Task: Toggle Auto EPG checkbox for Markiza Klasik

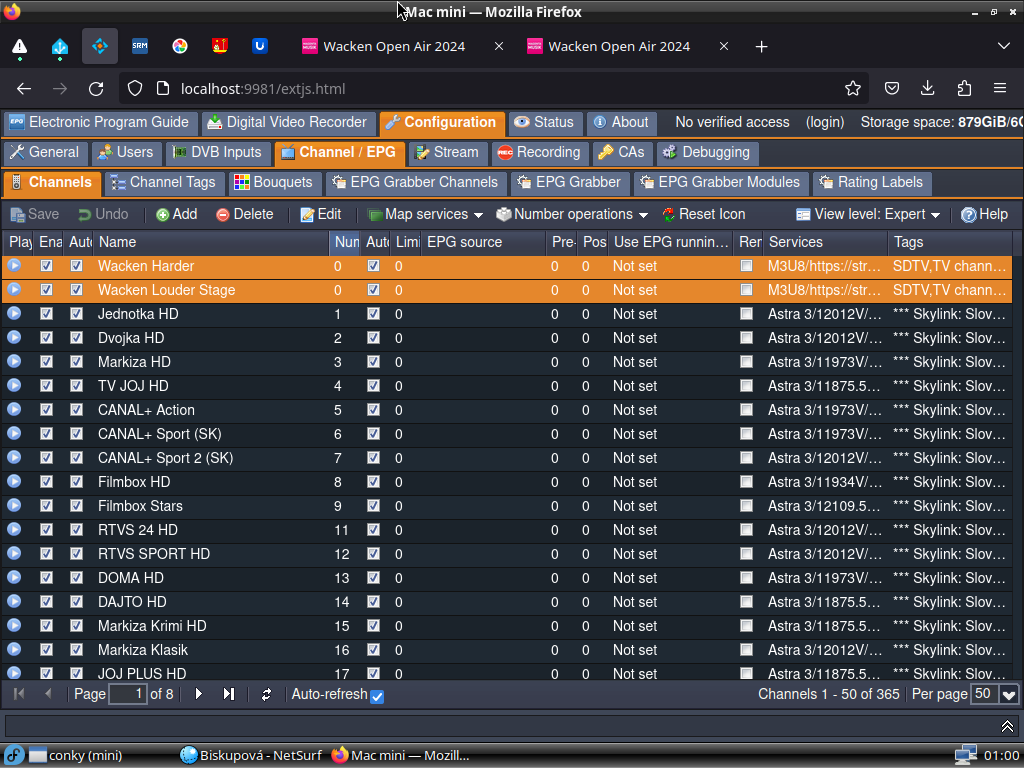Action: (x=373, y=650)
